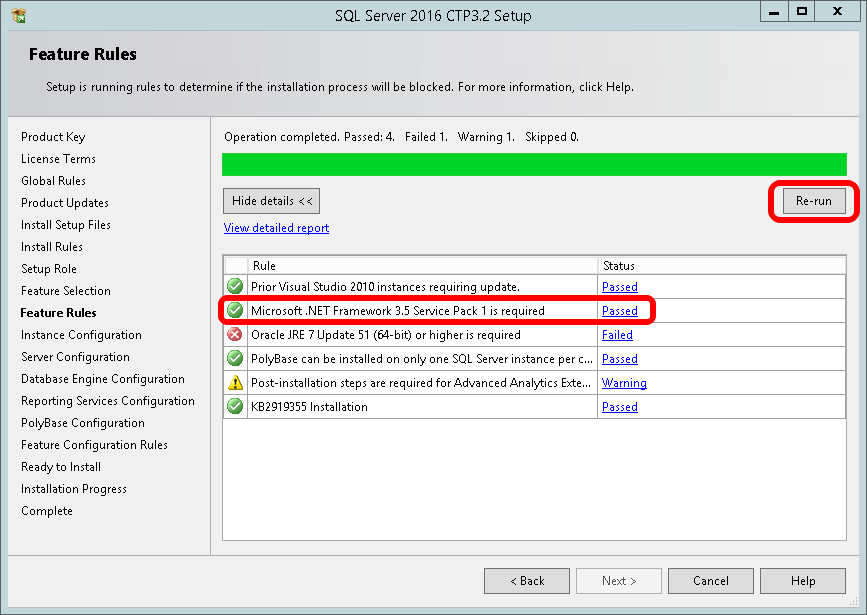867x615 pixels.
Task: Click green check icon for .NET Framework 3.5 rule
Action: [235, 310]
